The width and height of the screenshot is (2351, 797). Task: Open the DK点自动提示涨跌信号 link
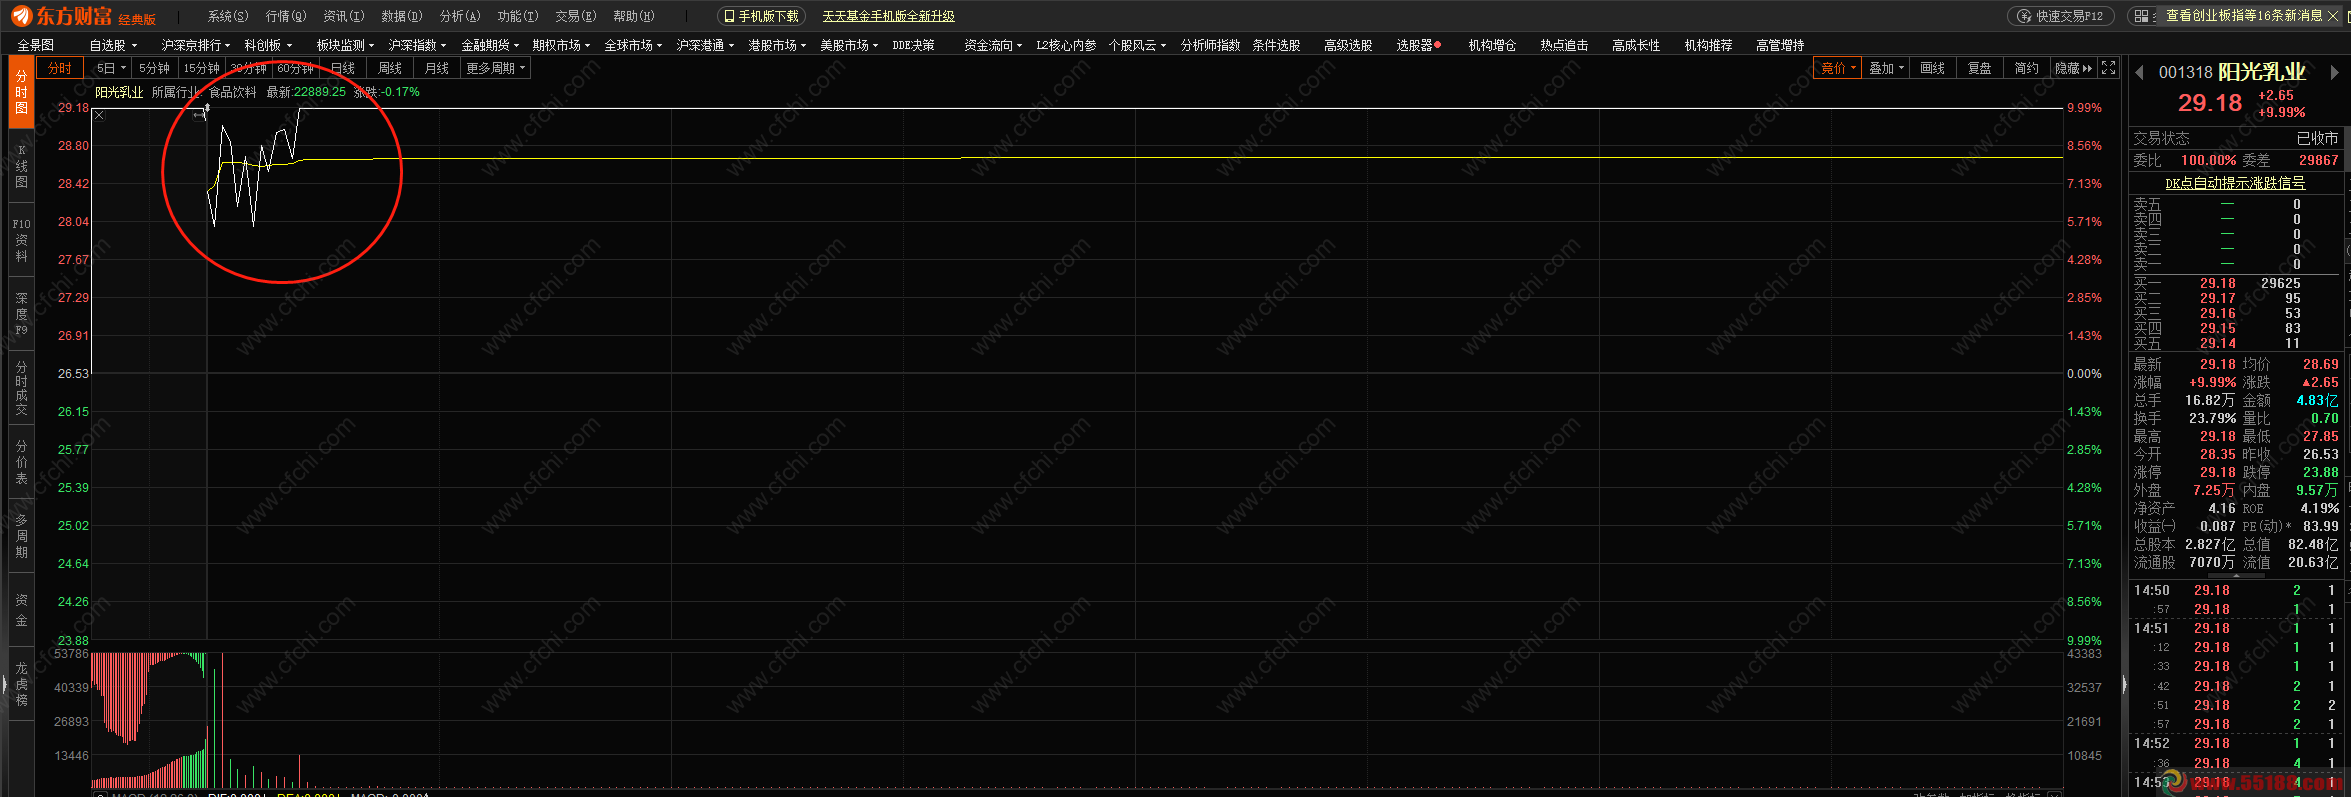[x=2235, y=183]
